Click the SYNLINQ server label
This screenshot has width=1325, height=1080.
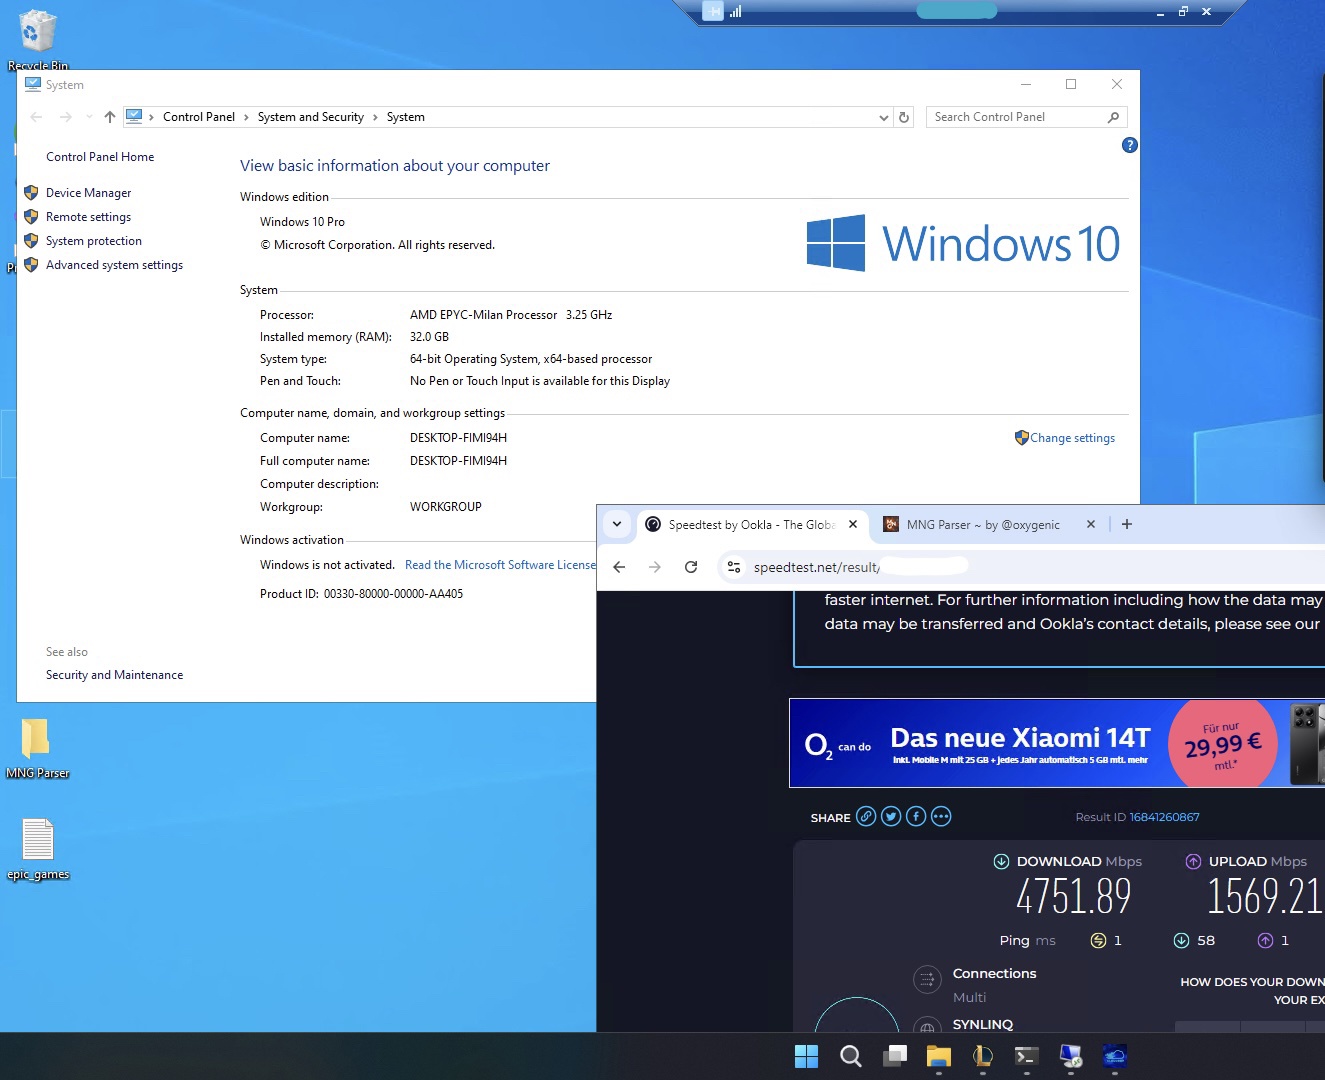pyautogui.click(x=982, y=1024)
